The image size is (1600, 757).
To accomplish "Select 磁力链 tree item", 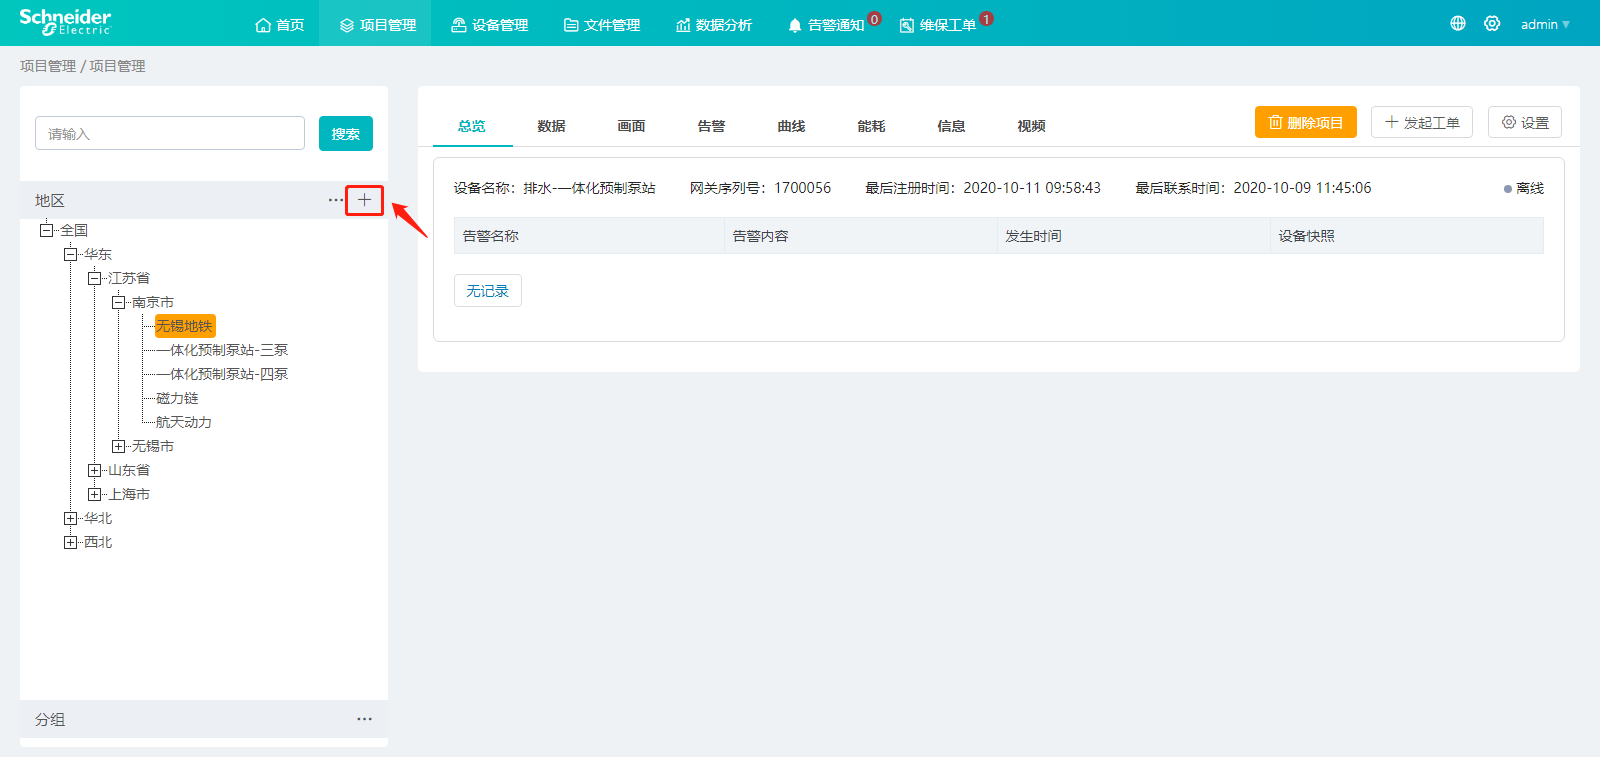I will point(177,398).
